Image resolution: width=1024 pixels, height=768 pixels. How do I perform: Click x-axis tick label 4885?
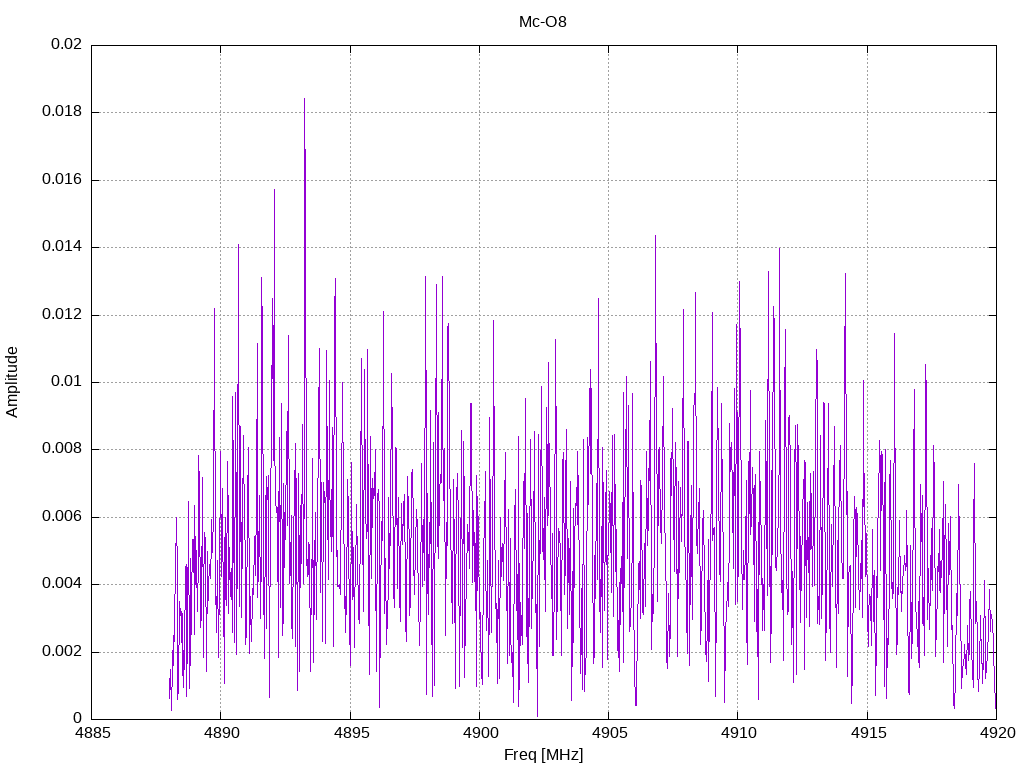[91, 733]
